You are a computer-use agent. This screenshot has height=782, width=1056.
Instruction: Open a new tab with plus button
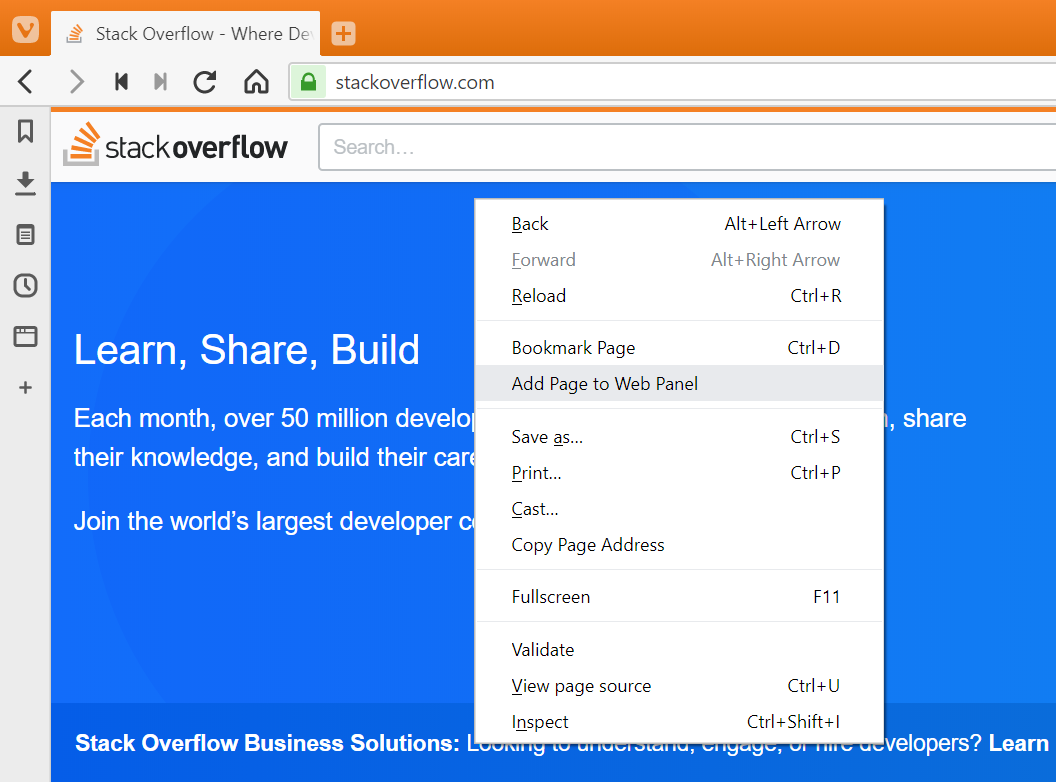[343, 33]
